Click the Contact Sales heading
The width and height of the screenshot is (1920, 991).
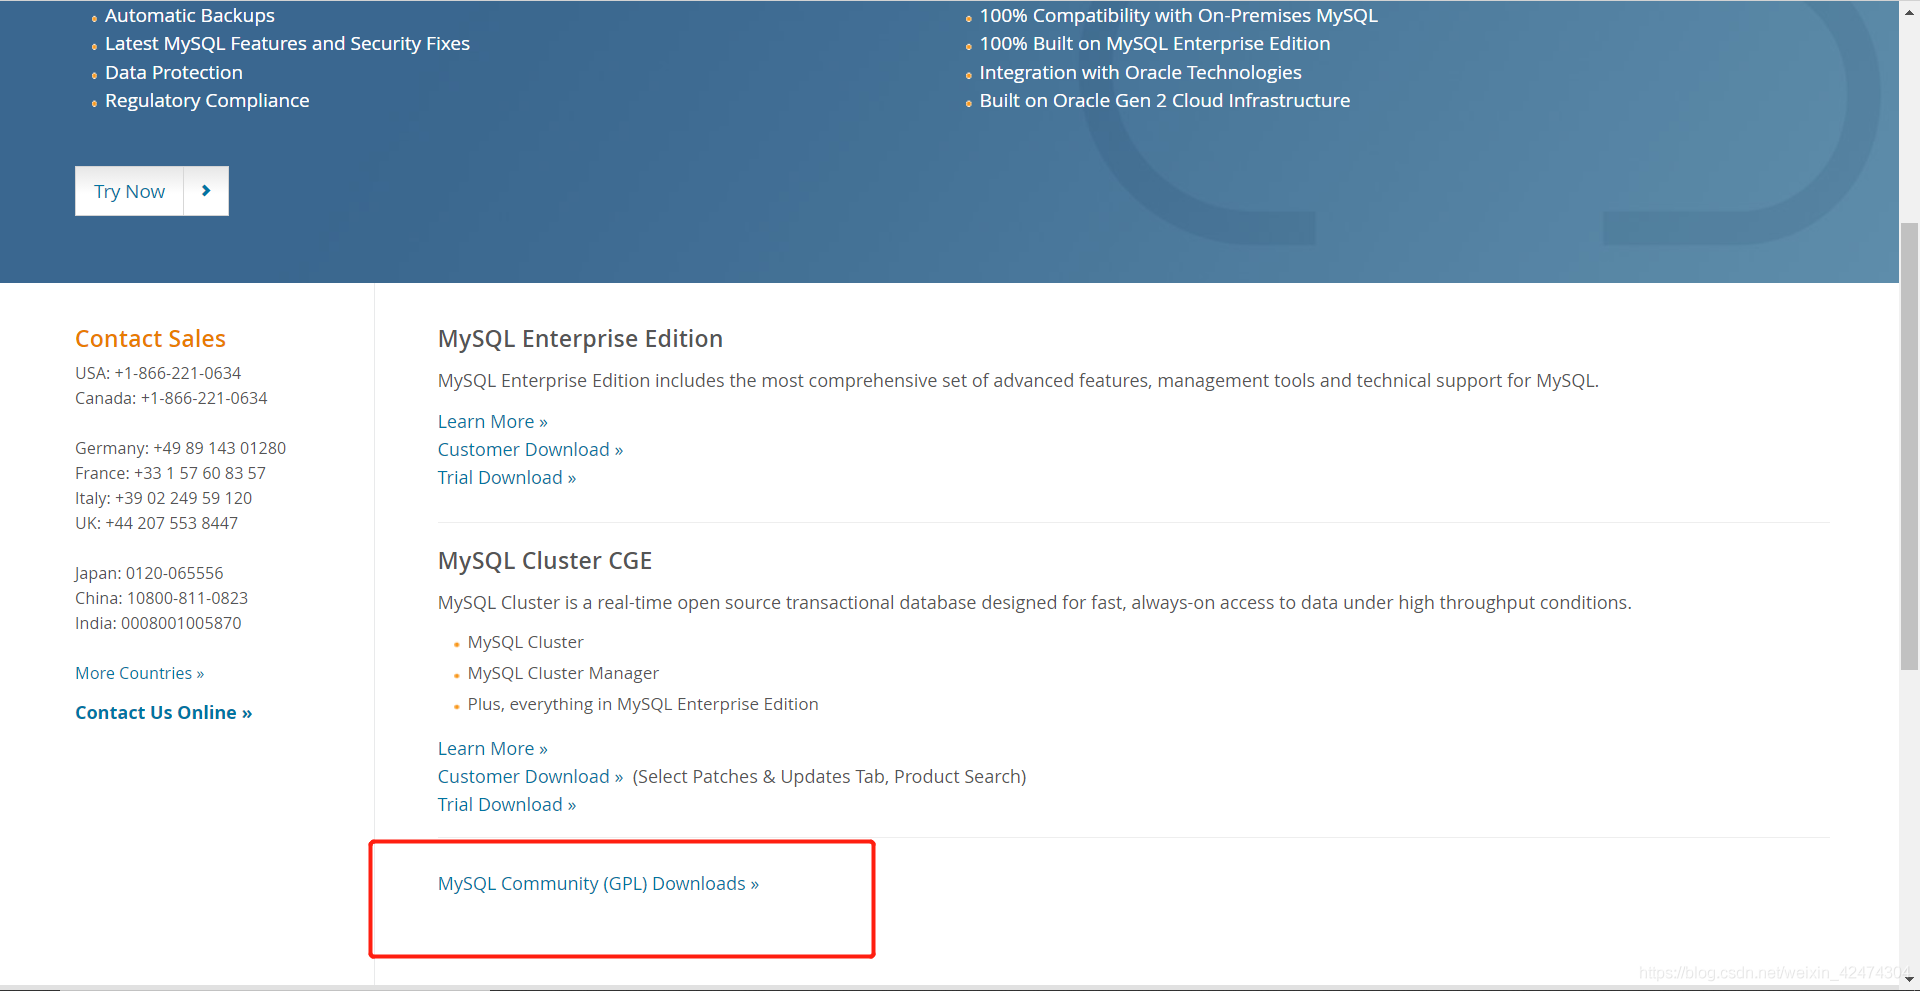[x=150, y=338]
